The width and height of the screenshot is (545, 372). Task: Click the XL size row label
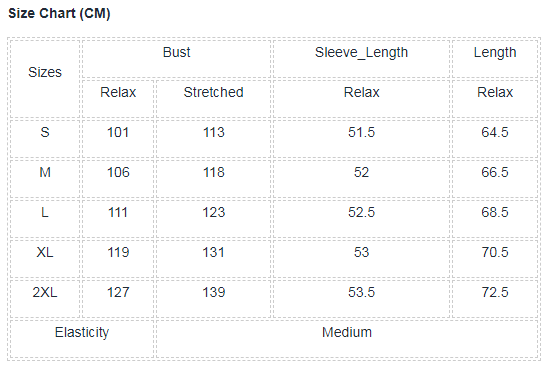[45, 252]
